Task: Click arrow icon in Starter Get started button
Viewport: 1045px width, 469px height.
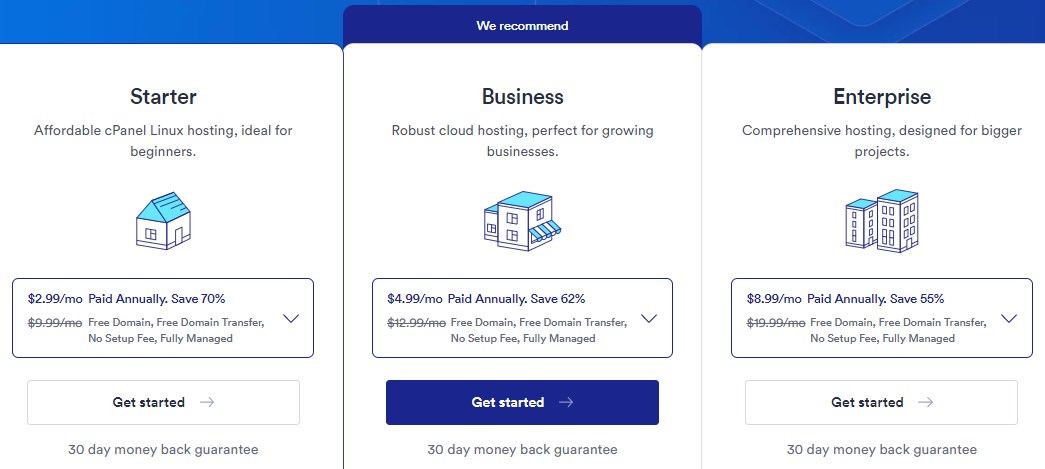Action: point(207,402)
